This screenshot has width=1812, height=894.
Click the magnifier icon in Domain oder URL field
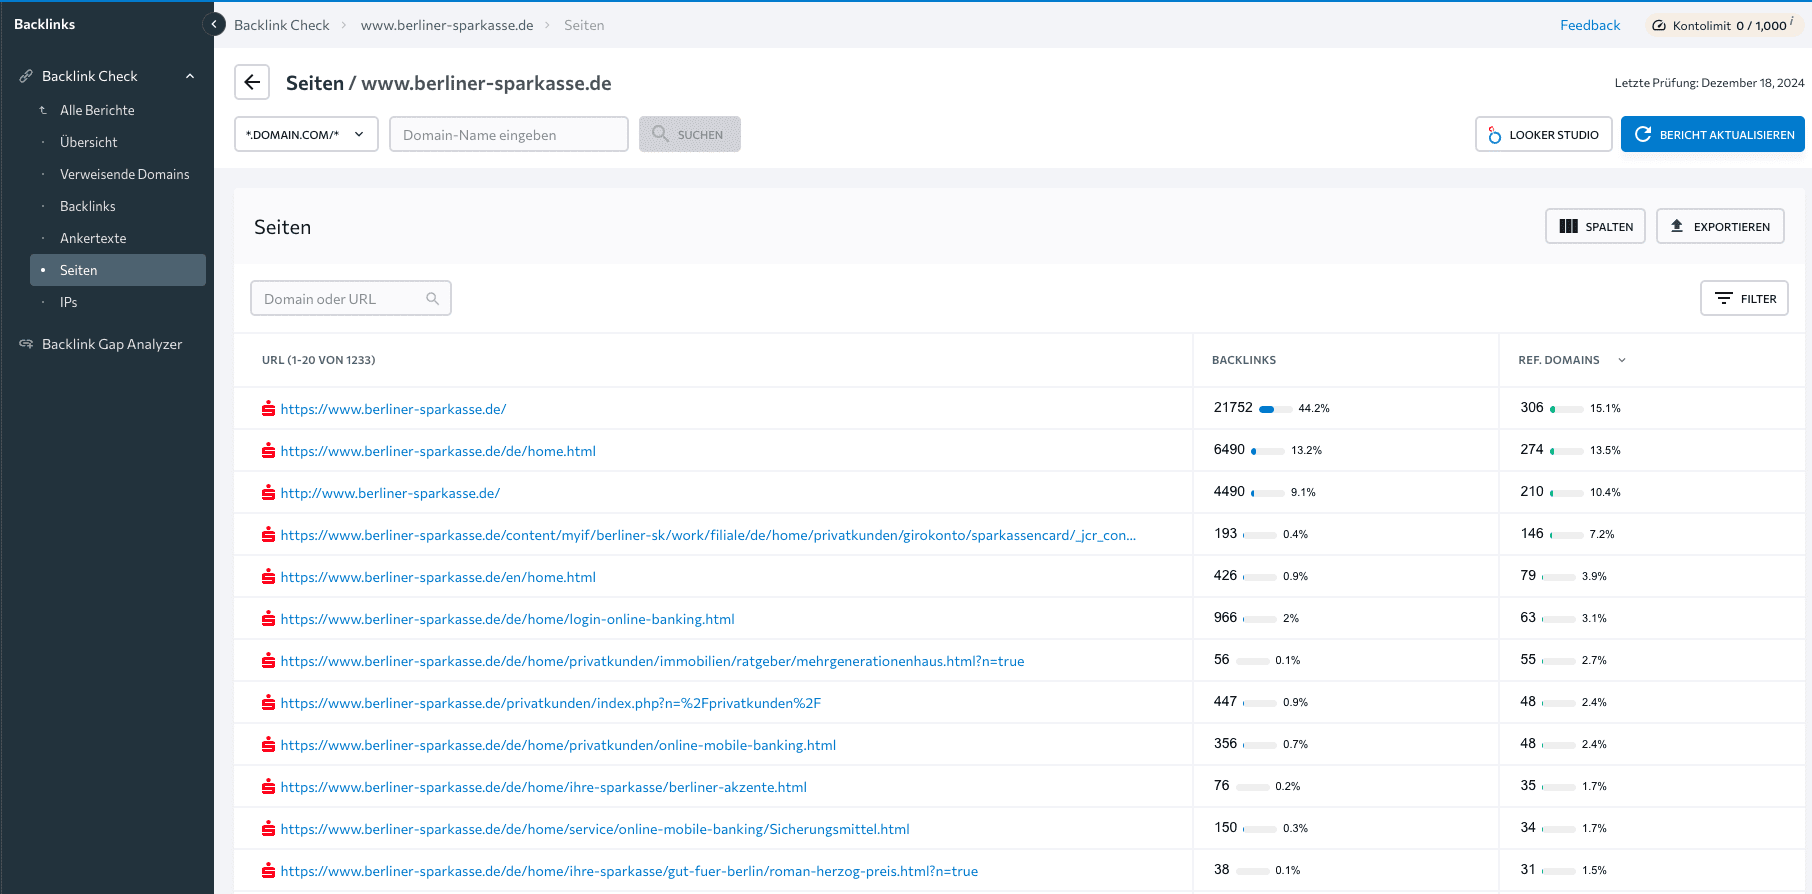tap(433, 298)
